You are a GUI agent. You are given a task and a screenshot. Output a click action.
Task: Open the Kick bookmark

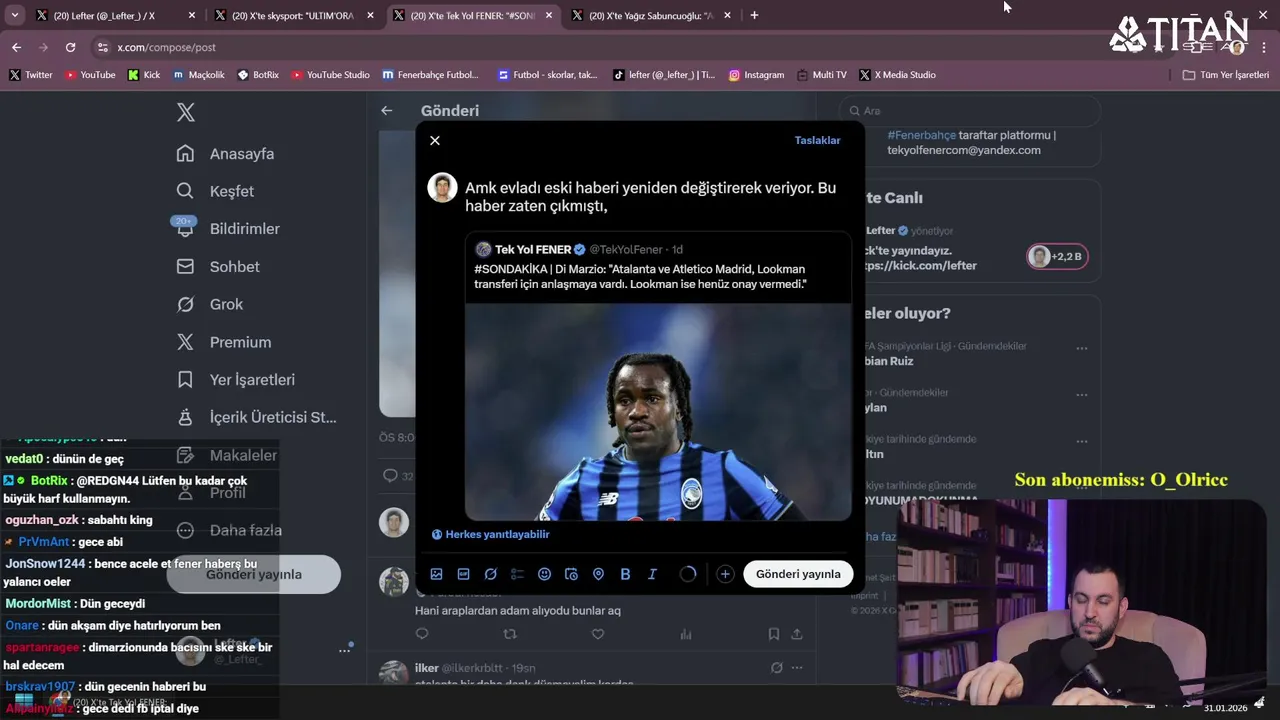coord(144,75)
